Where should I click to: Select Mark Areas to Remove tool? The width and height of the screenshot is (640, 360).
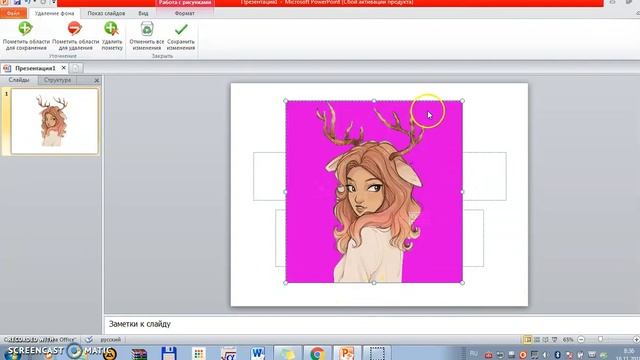pos(76,36)
